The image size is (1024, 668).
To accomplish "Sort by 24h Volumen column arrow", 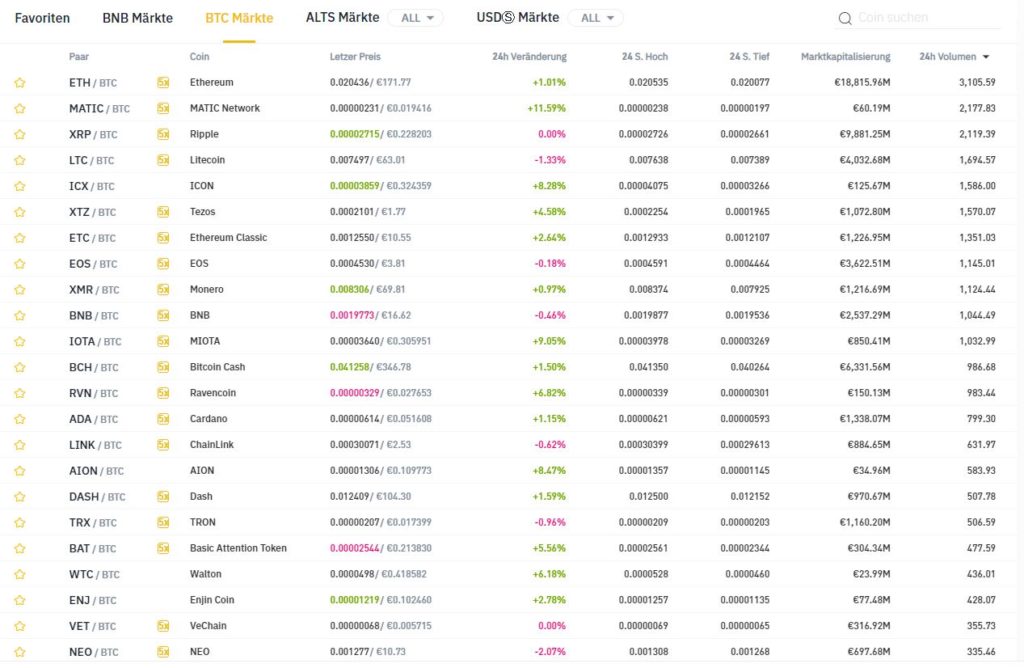I will tap(985, 57).
